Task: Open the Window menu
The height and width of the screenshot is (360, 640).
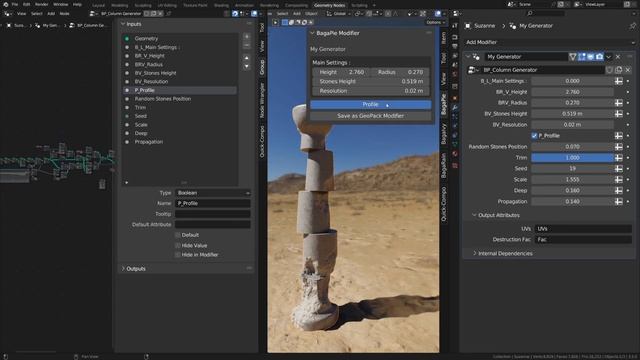Action: coord(61,4)
